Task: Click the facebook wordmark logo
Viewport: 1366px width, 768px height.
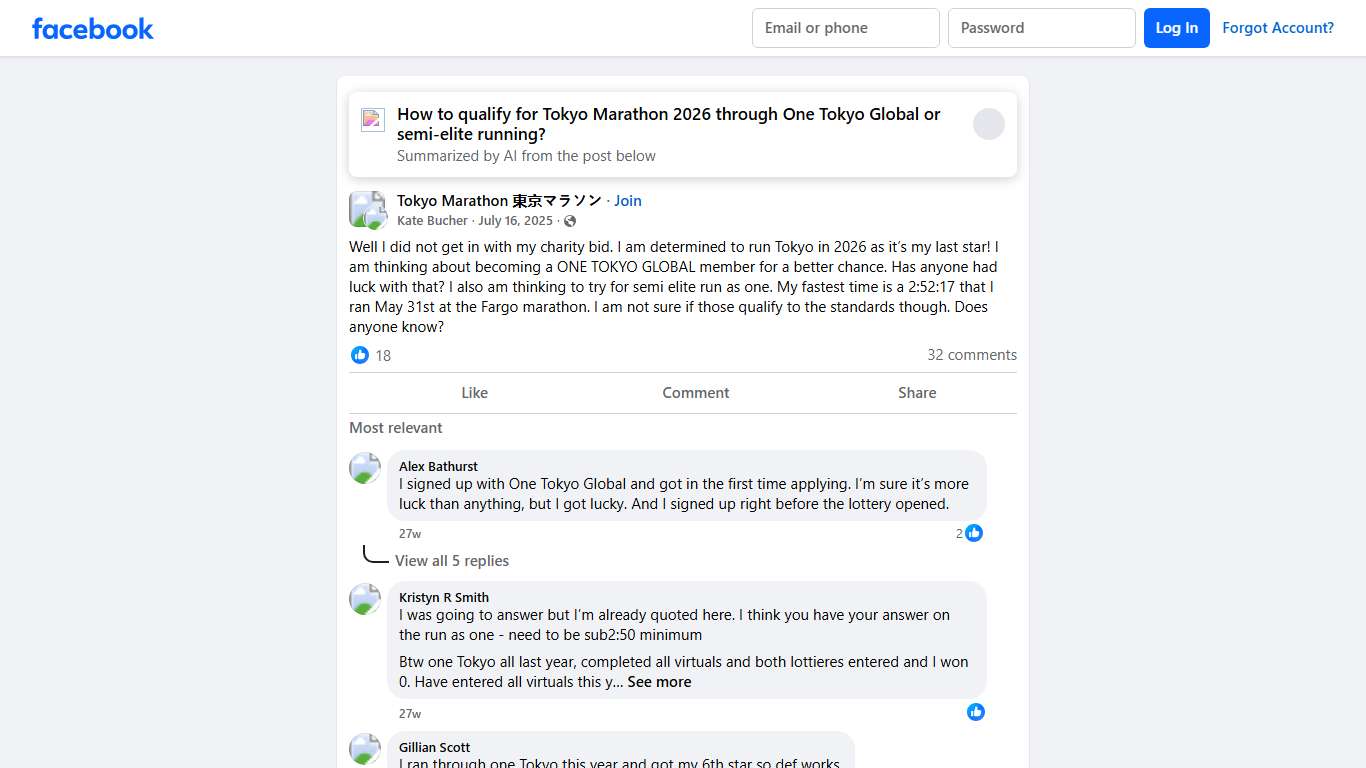Action: tap(92, 28)
